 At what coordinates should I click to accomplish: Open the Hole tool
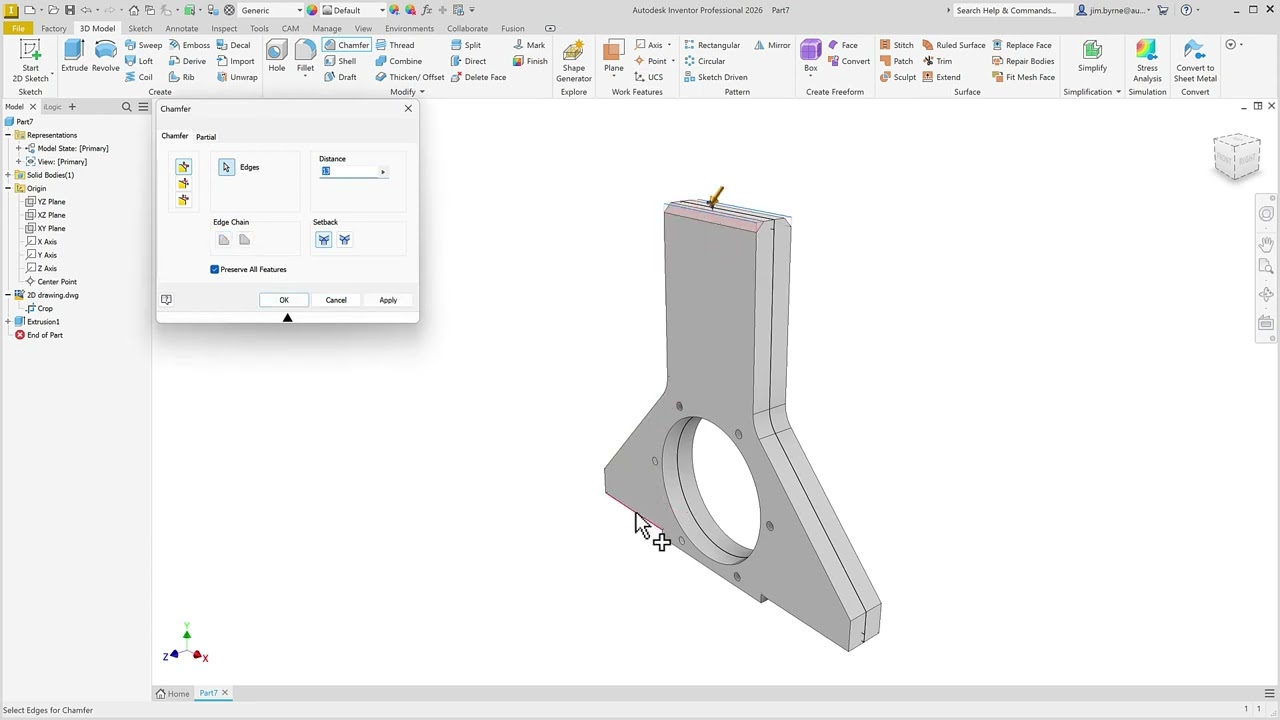point(276,56)
